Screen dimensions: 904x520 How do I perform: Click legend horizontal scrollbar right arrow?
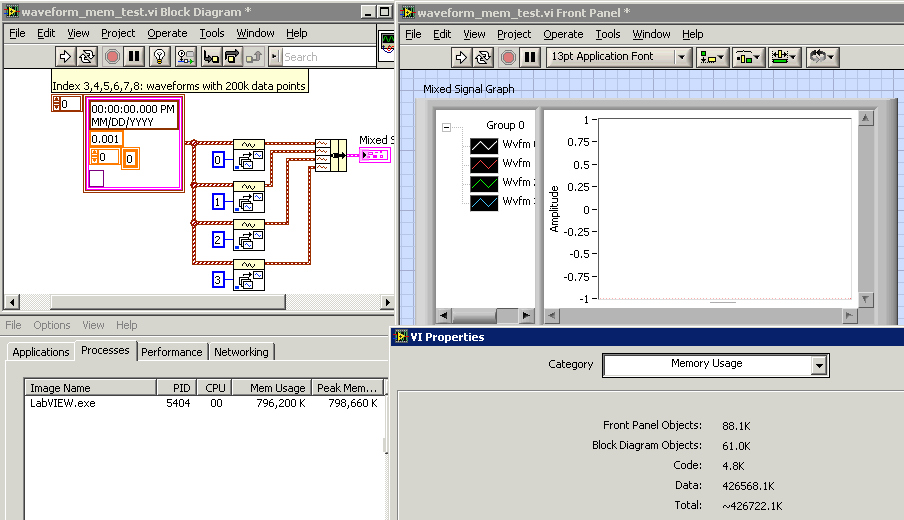[526, 315]
